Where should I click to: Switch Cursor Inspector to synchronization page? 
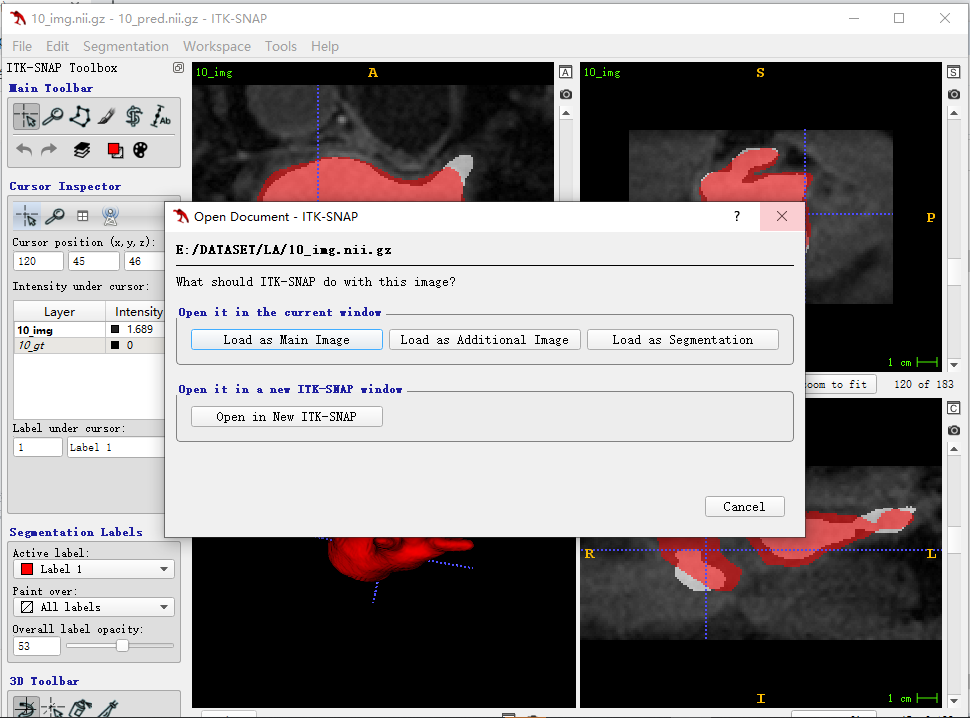[x=110, y=216]
